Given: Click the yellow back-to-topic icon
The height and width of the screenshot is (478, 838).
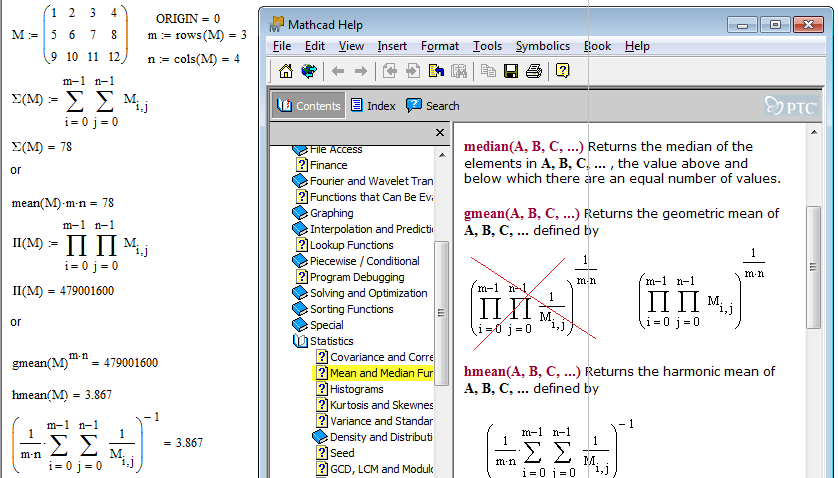Looking at the screenshot, I should [436, 71].
